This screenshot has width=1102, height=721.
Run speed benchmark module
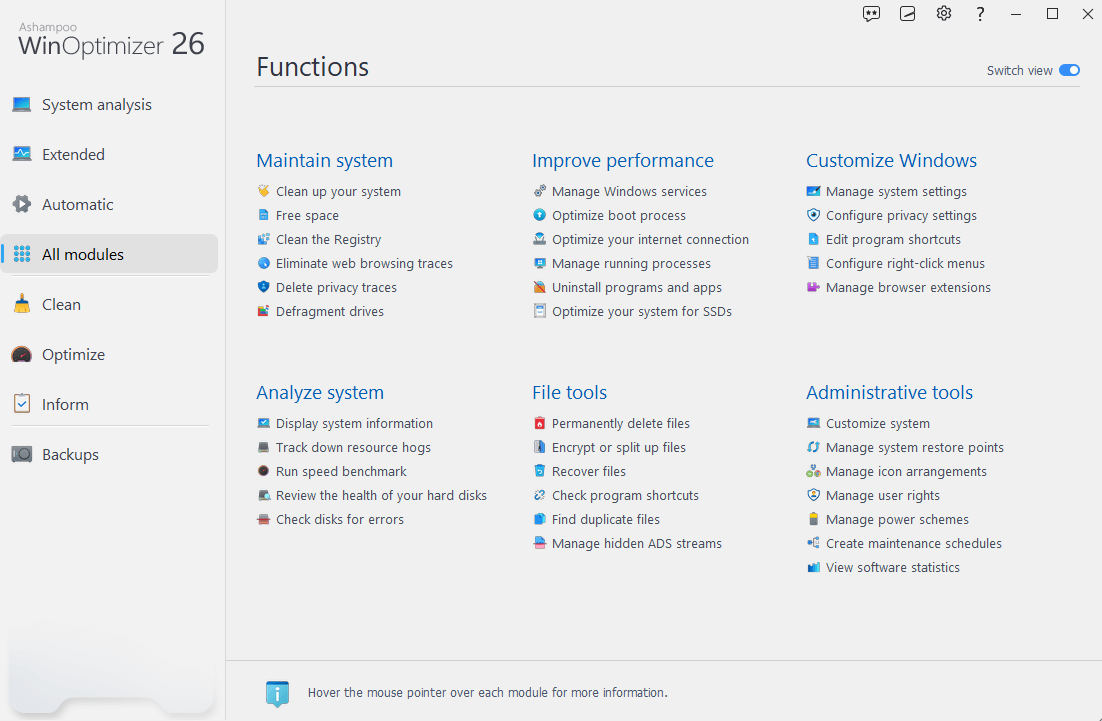point(341,472)
